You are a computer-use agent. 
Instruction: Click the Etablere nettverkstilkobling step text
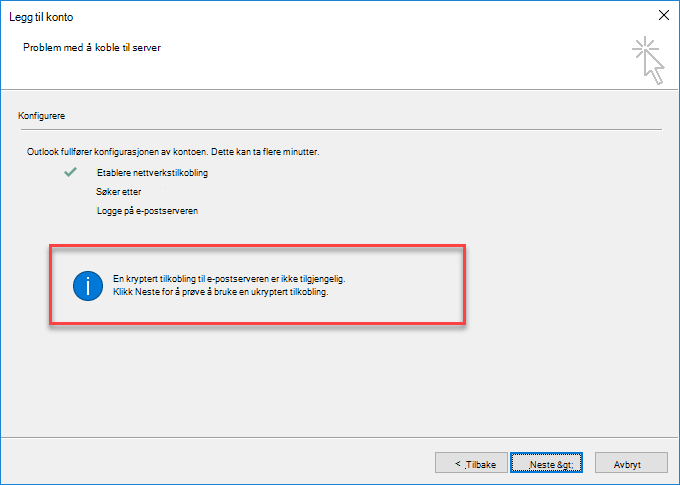click(152, 173)
